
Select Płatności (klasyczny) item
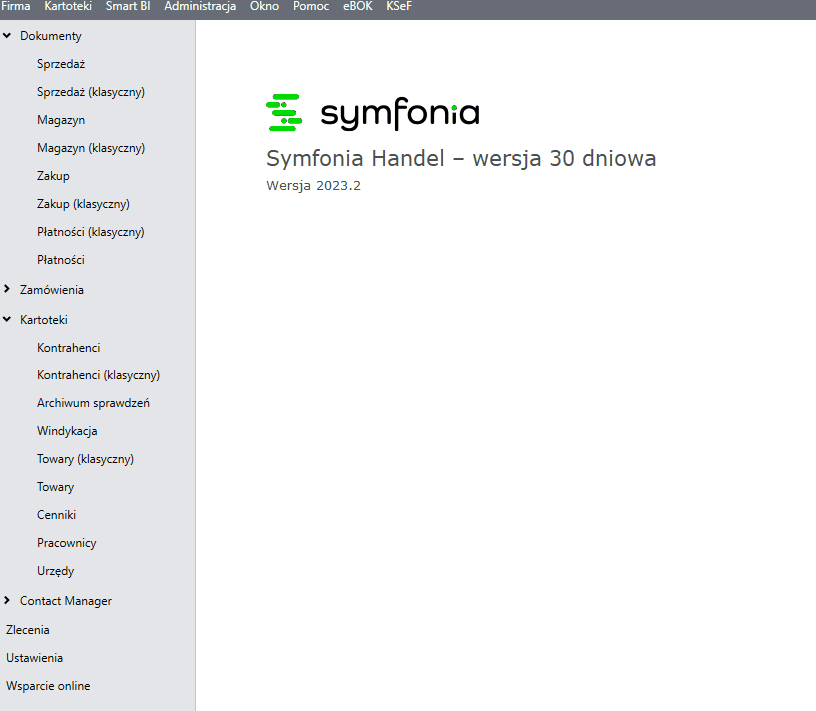(91, 232)
